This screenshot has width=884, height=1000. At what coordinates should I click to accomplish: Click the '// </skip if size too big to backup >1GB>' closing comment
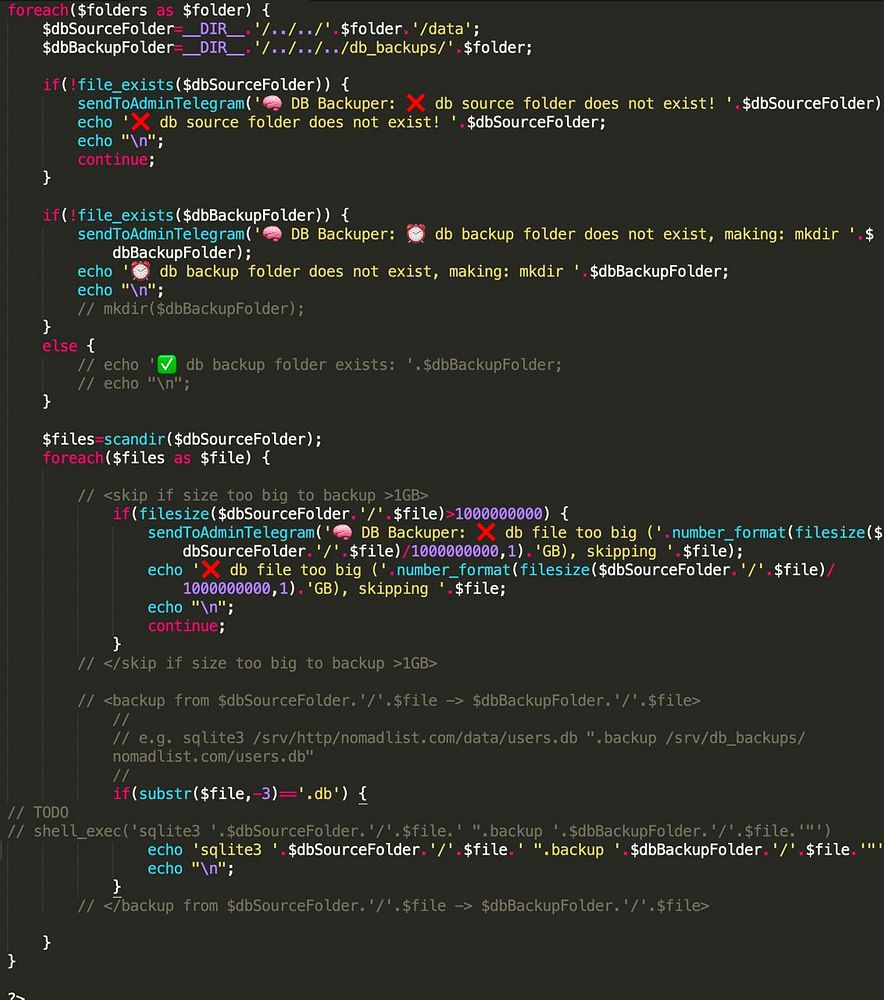coord(257,663)
